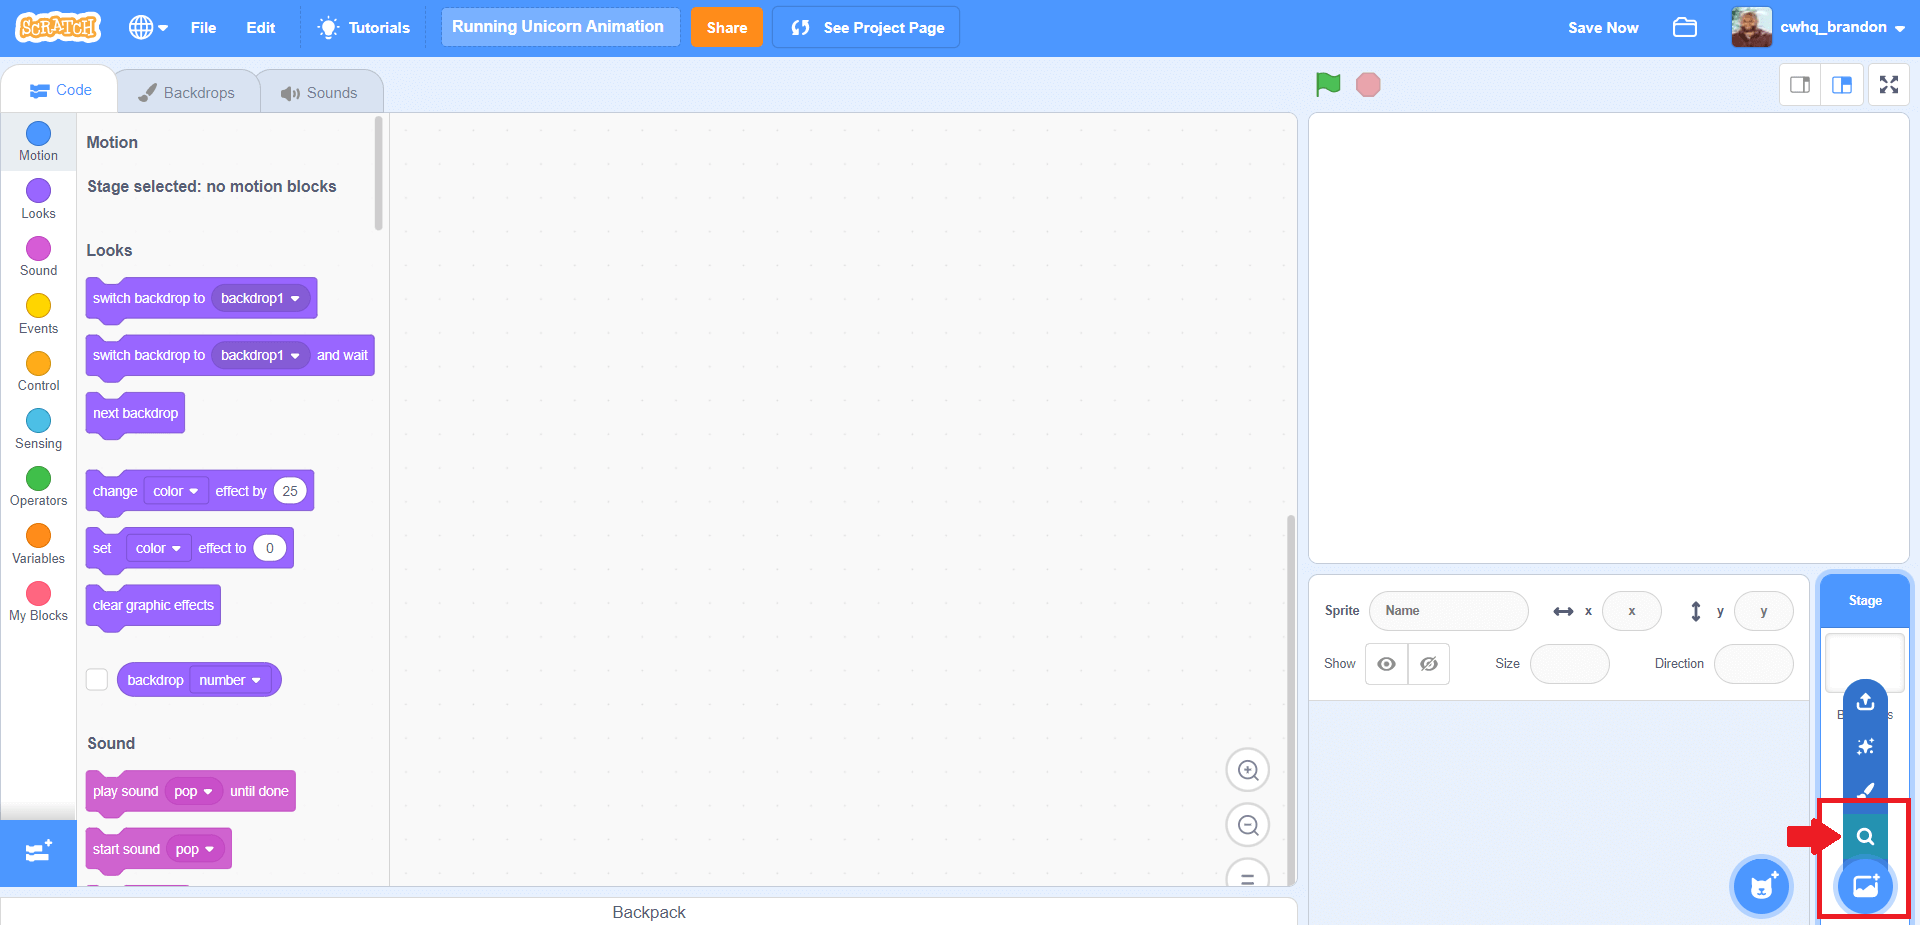The width and height of the screenshot is (1920, 925).
Task: Show the sprite with the eye toggle
Action: 1386,663
